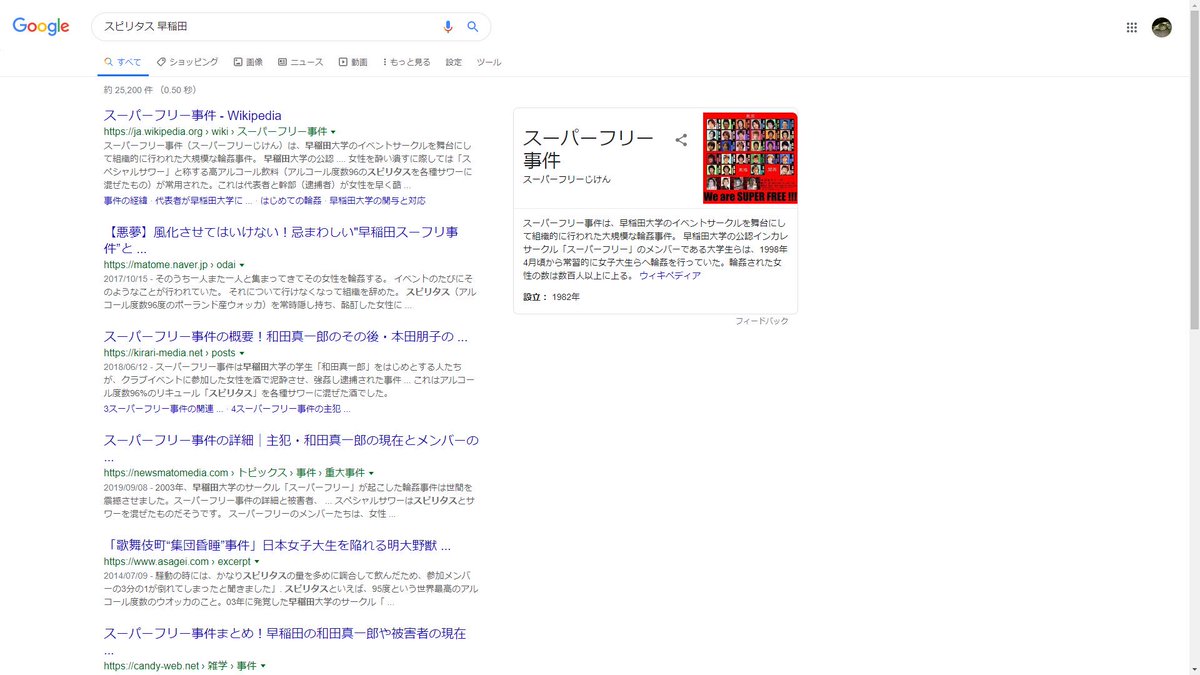The width and height of the screenshot is (1200, 675).
Task: Expand the newsmatomedia.com URL dropdown arrow
Action: (x=371, y=473)
